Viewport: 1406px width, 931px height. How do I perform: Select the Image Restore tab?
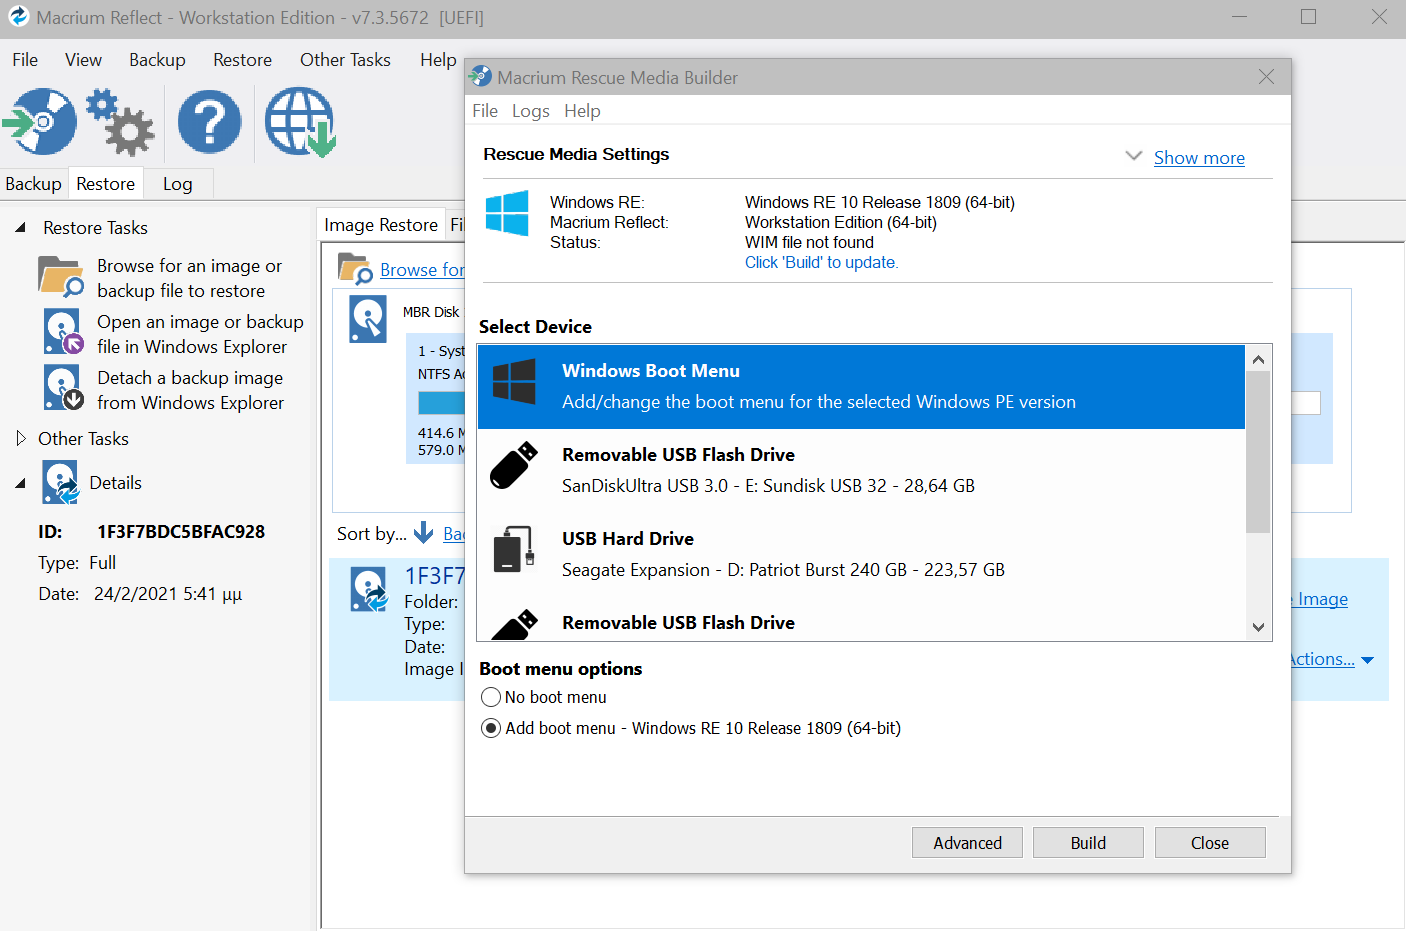click(380, 225)
